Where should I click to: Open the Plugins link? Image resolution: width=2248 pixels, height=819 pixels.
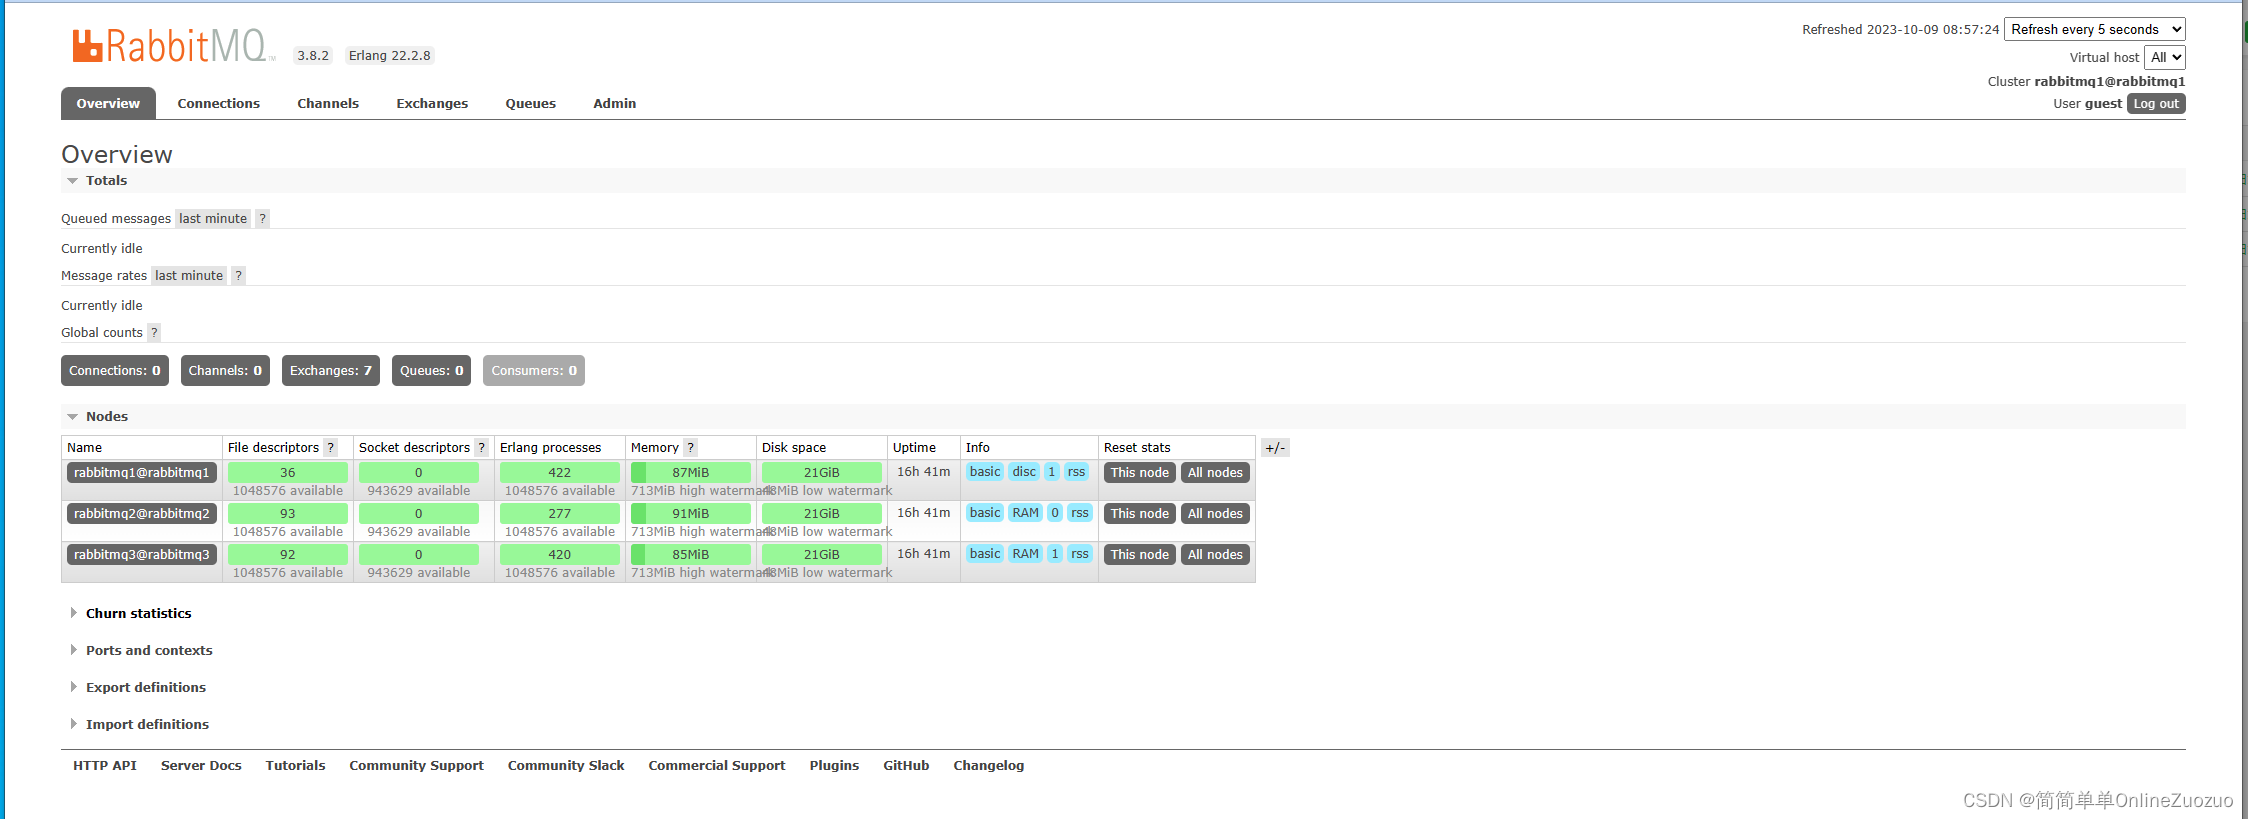coord(834,765)
